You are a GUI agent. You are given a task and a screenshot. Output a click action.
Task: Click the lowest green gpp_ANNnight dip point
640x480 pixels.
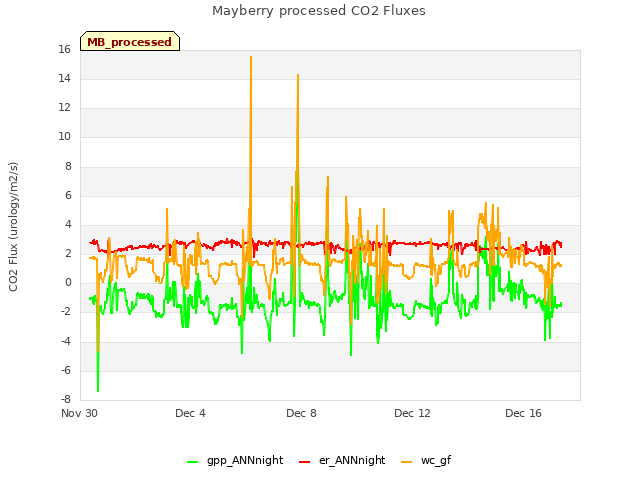pyautogui.click(x=98, y=391)
